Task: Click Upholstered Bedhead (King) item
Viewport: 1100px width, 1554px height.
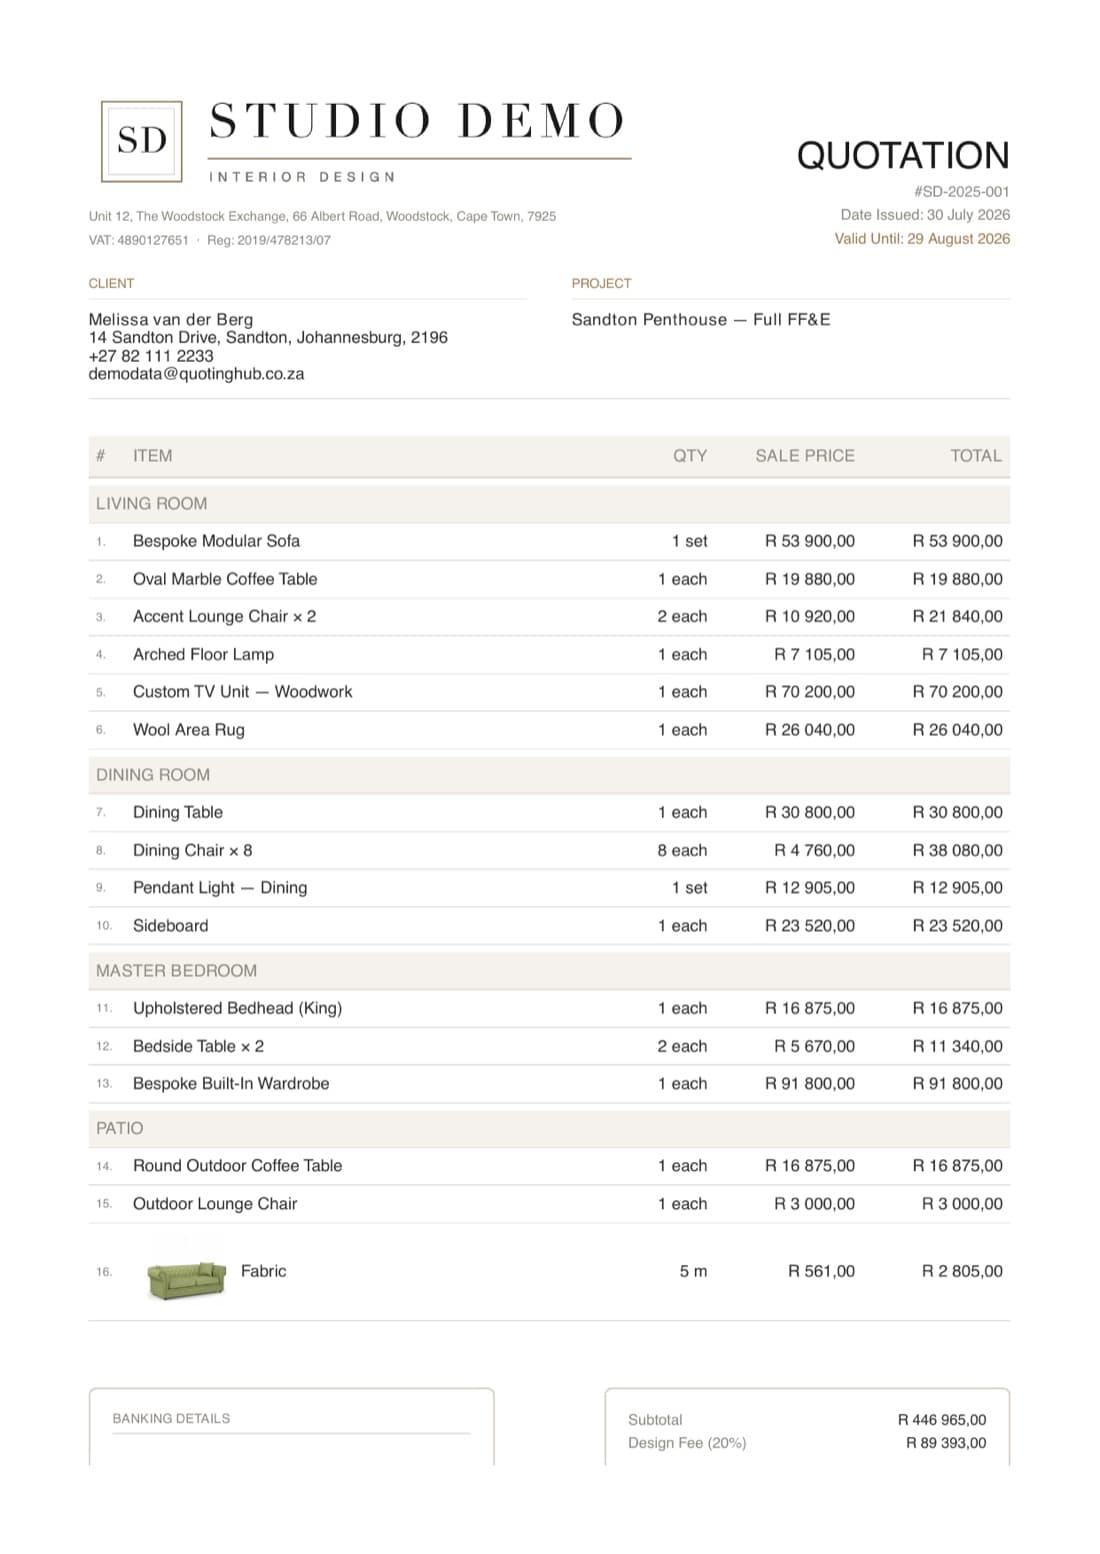Action: (238, 1009)
